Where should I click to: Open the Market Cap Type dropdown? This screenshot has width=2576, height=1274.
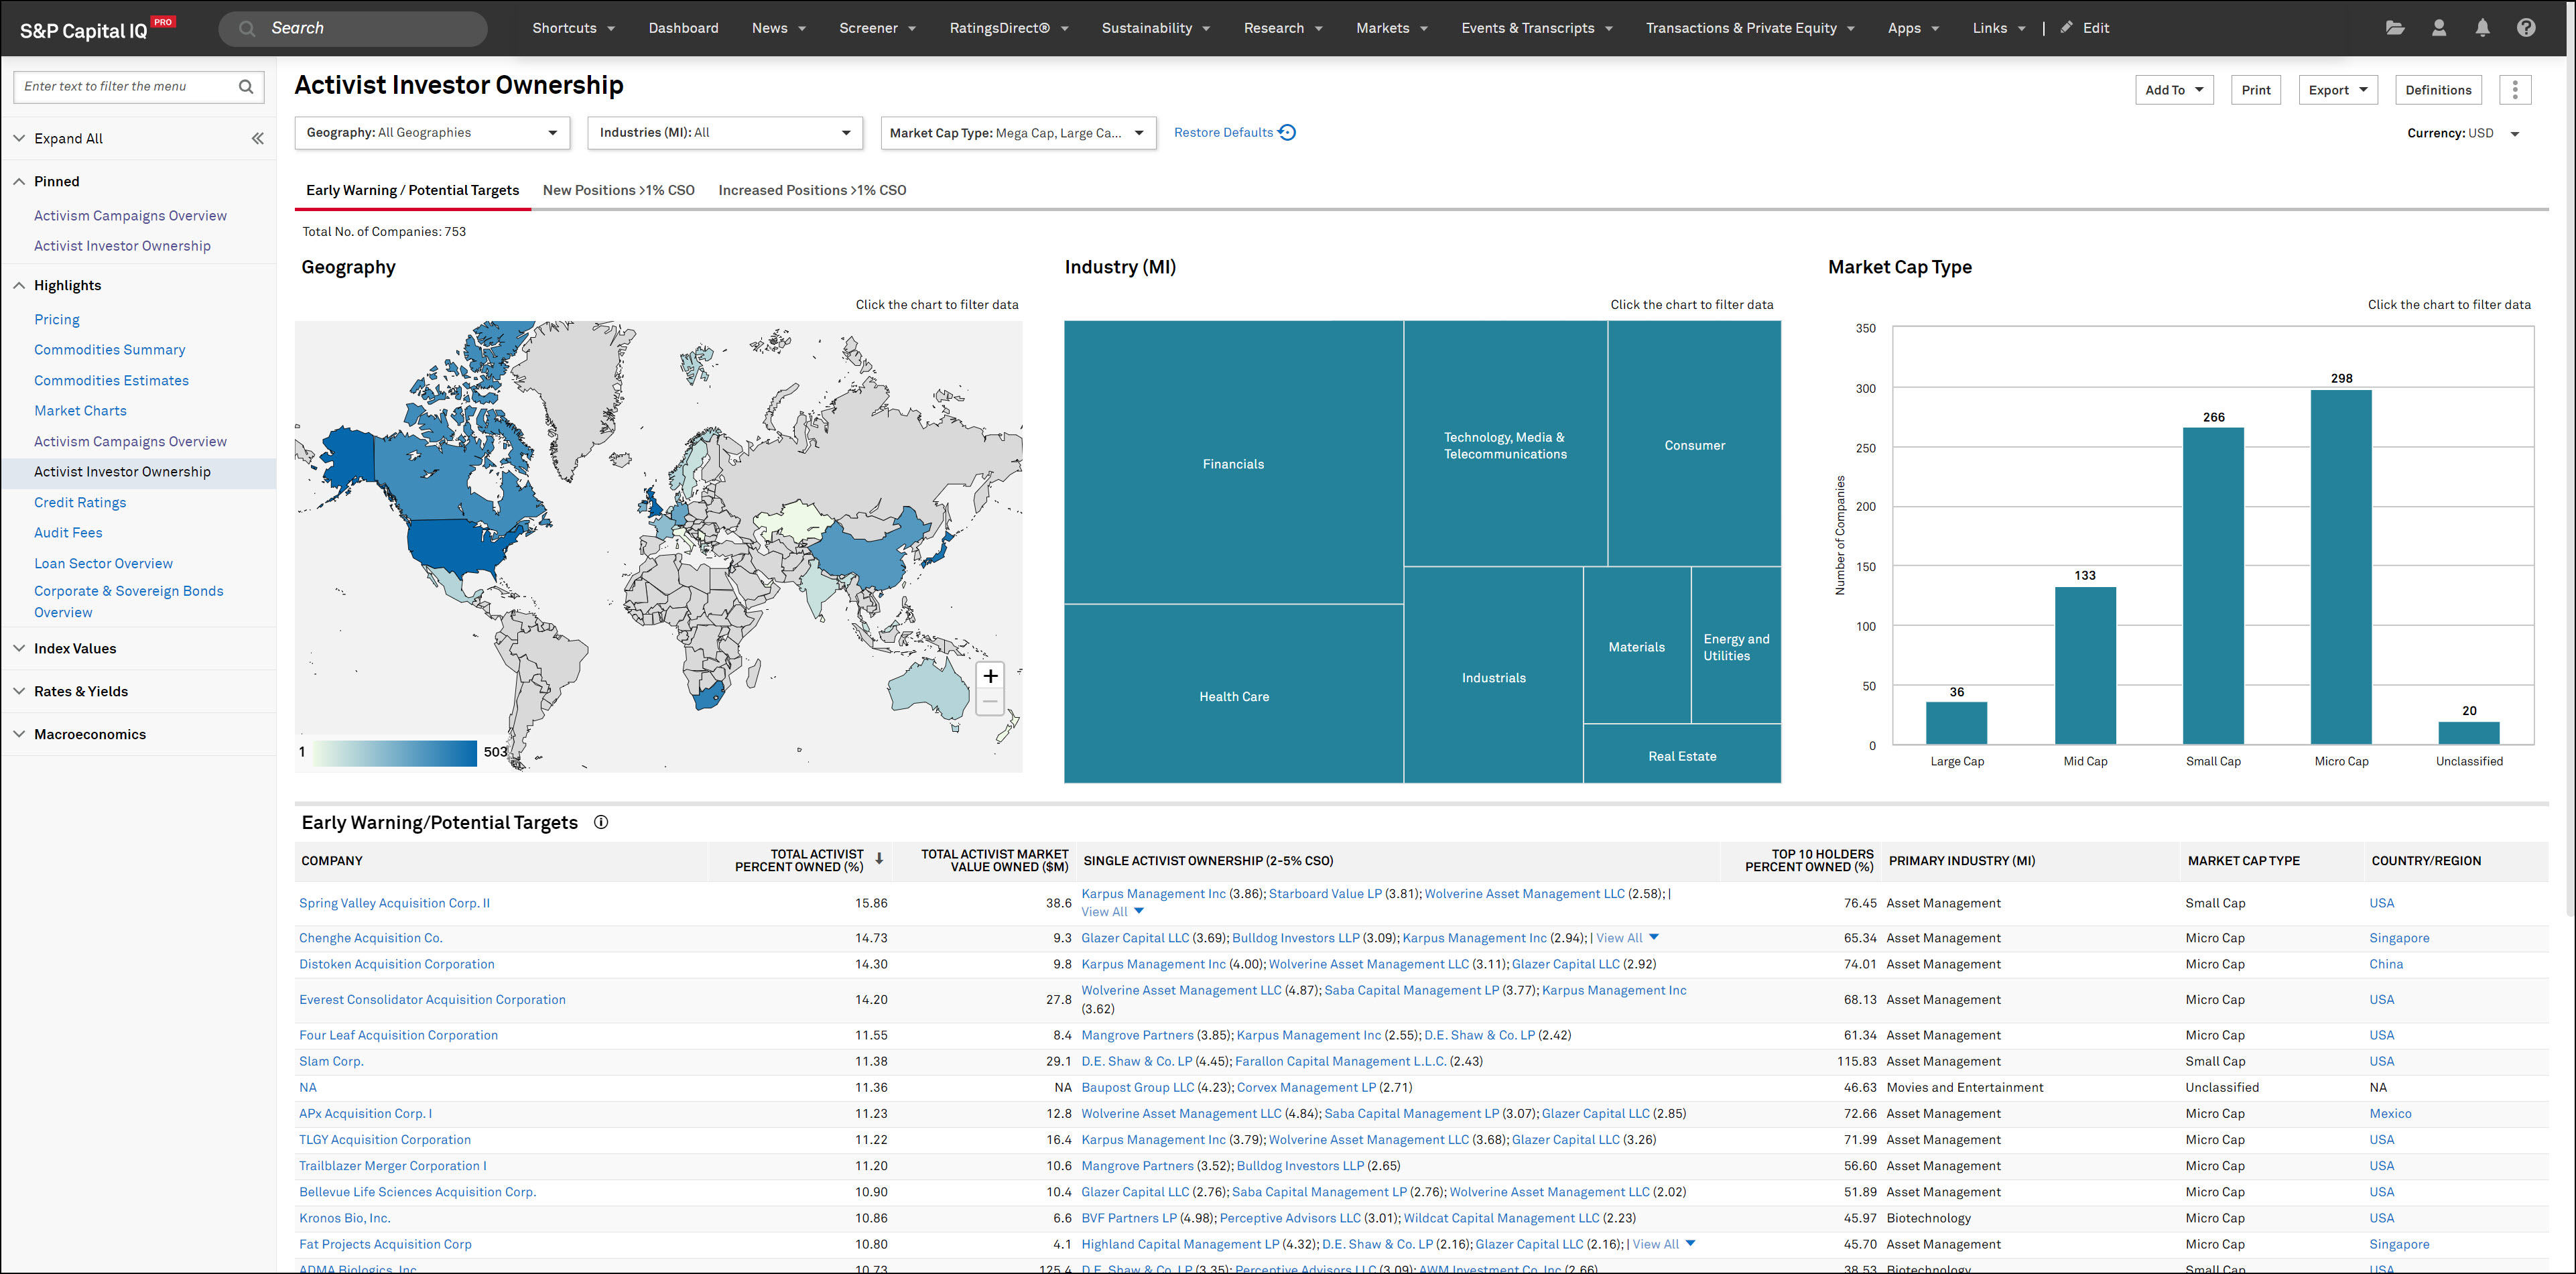tap(1017, 133)
